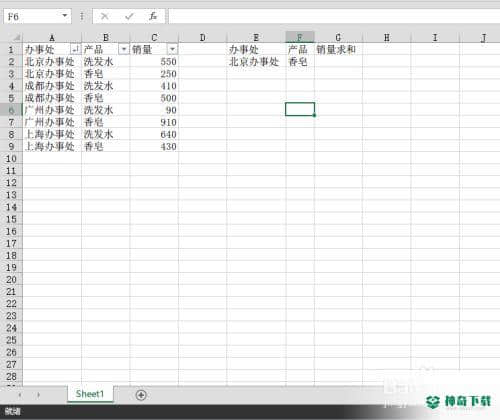Click previous sheet navigation arrow
This screenshot has width=500, height=420.
[x=20, y=395]
